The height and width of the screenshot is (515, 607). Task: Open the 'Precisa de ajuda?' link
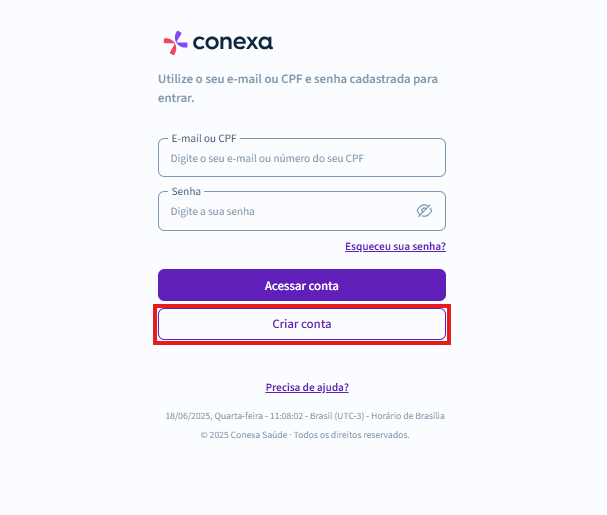[x=307, y=387]
